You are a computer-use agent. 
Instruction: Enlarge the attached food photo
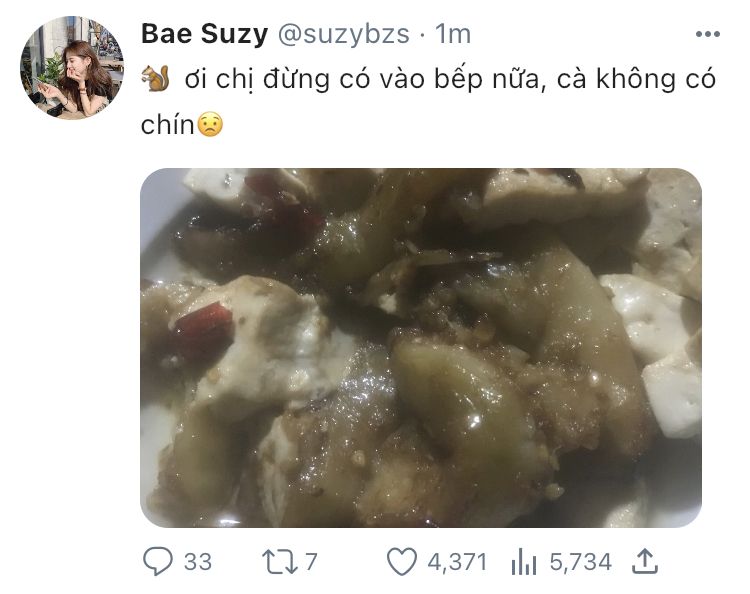[421, 348]
